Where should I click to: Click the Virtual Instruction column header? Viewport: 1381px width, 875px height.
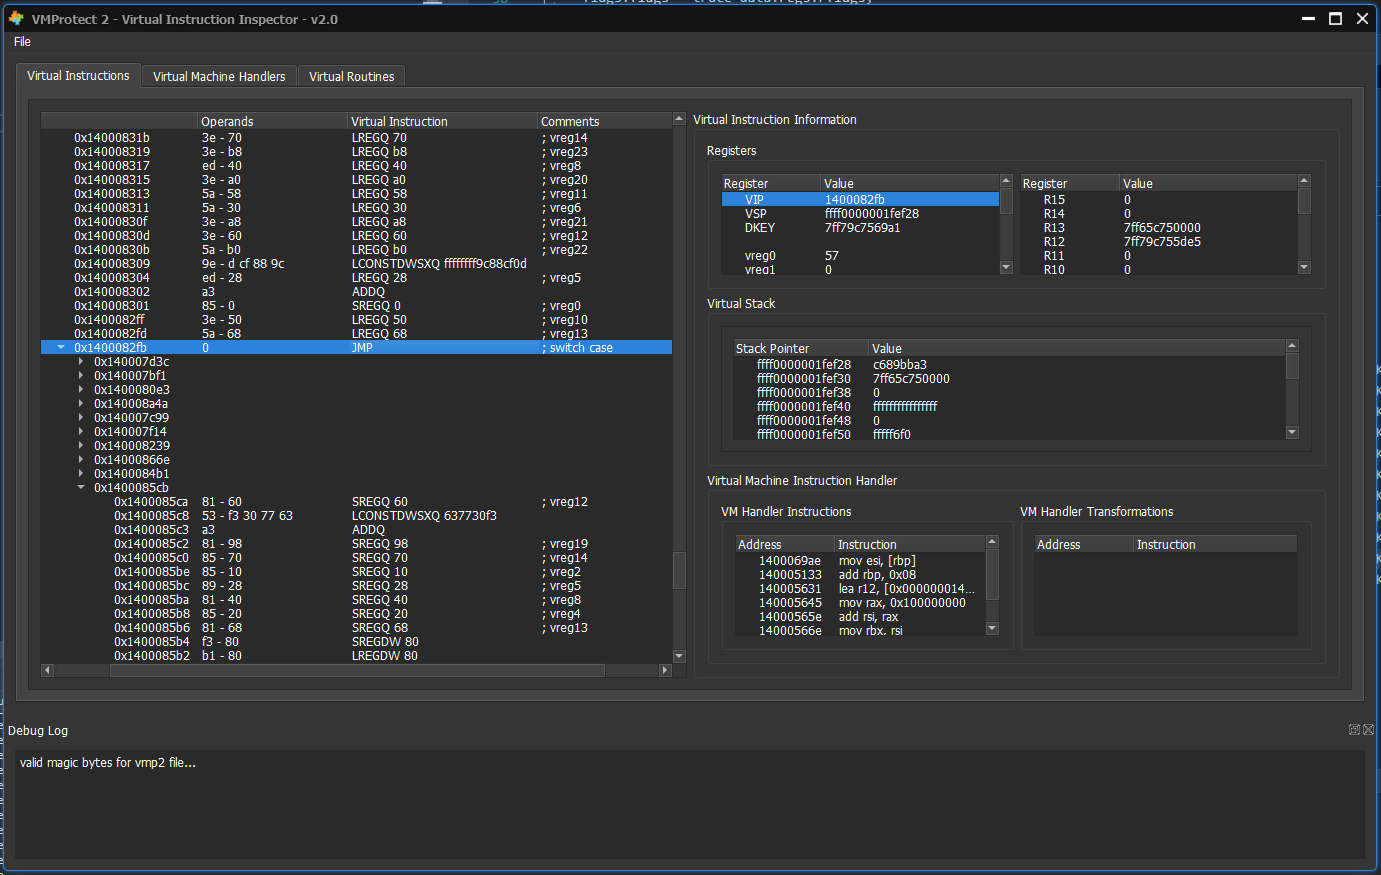(443, 121)
